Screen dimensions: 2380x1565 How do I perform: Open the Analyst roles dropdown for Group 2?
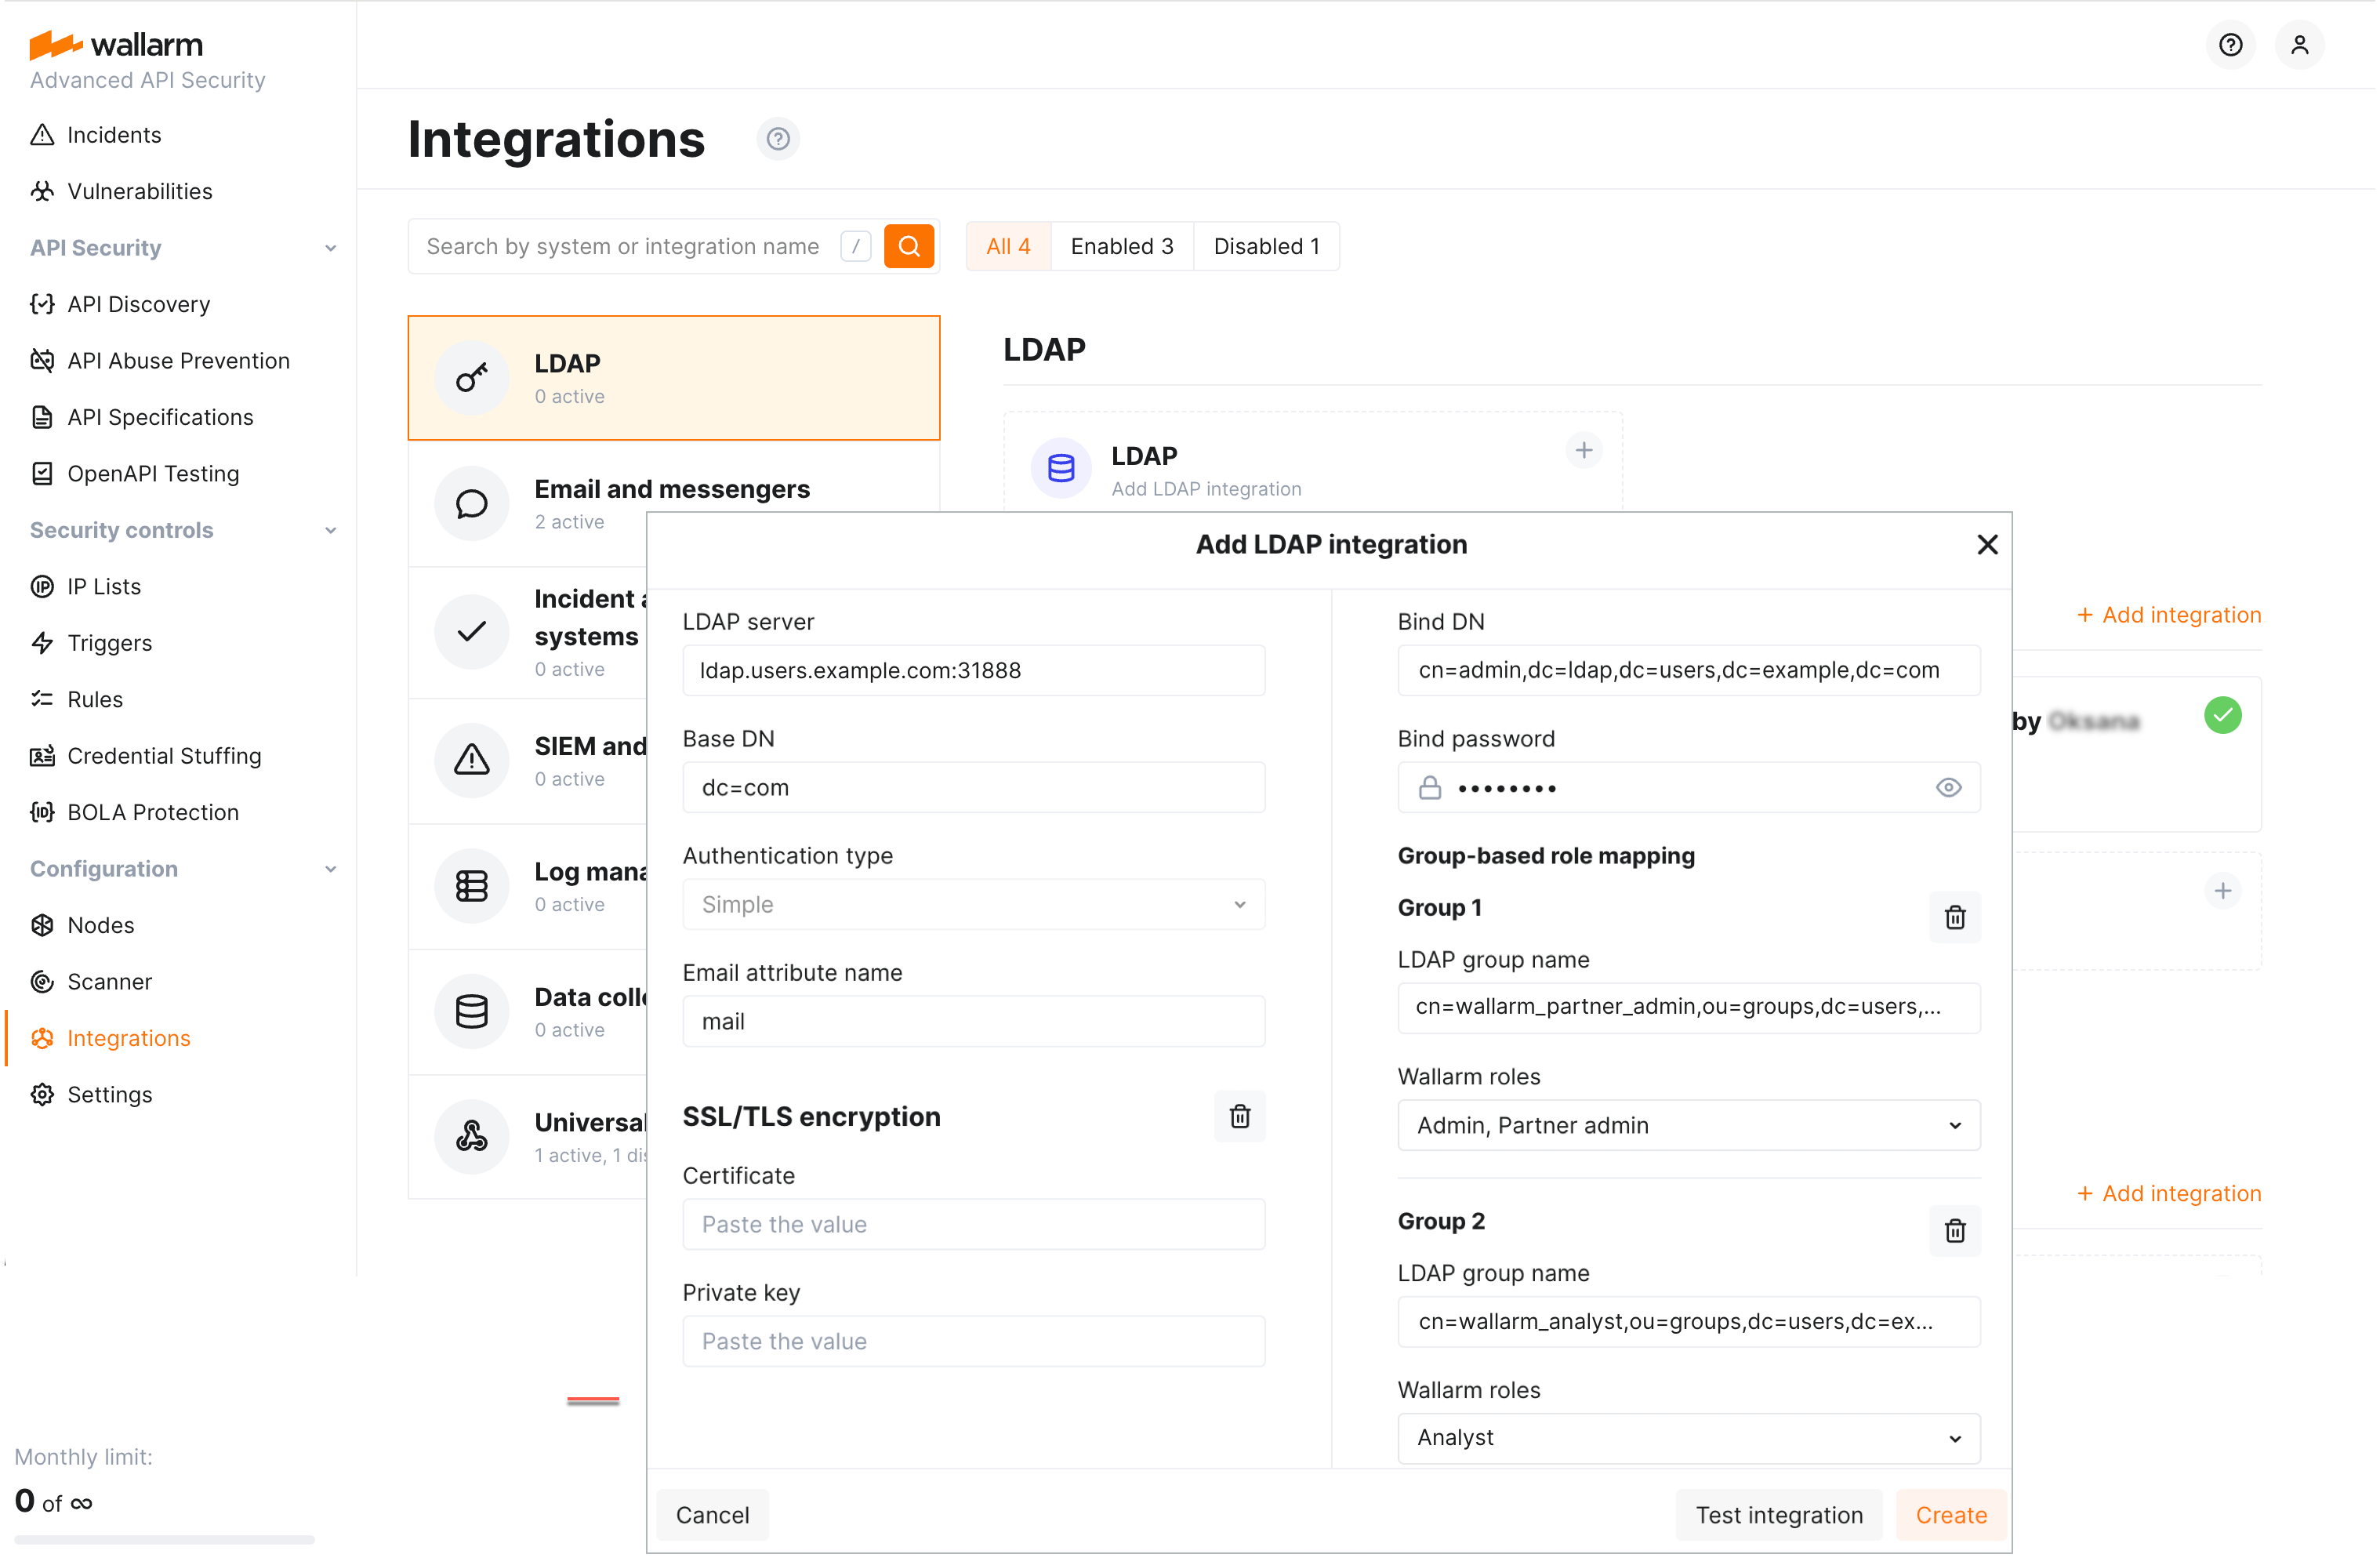pos(1688,1438)
